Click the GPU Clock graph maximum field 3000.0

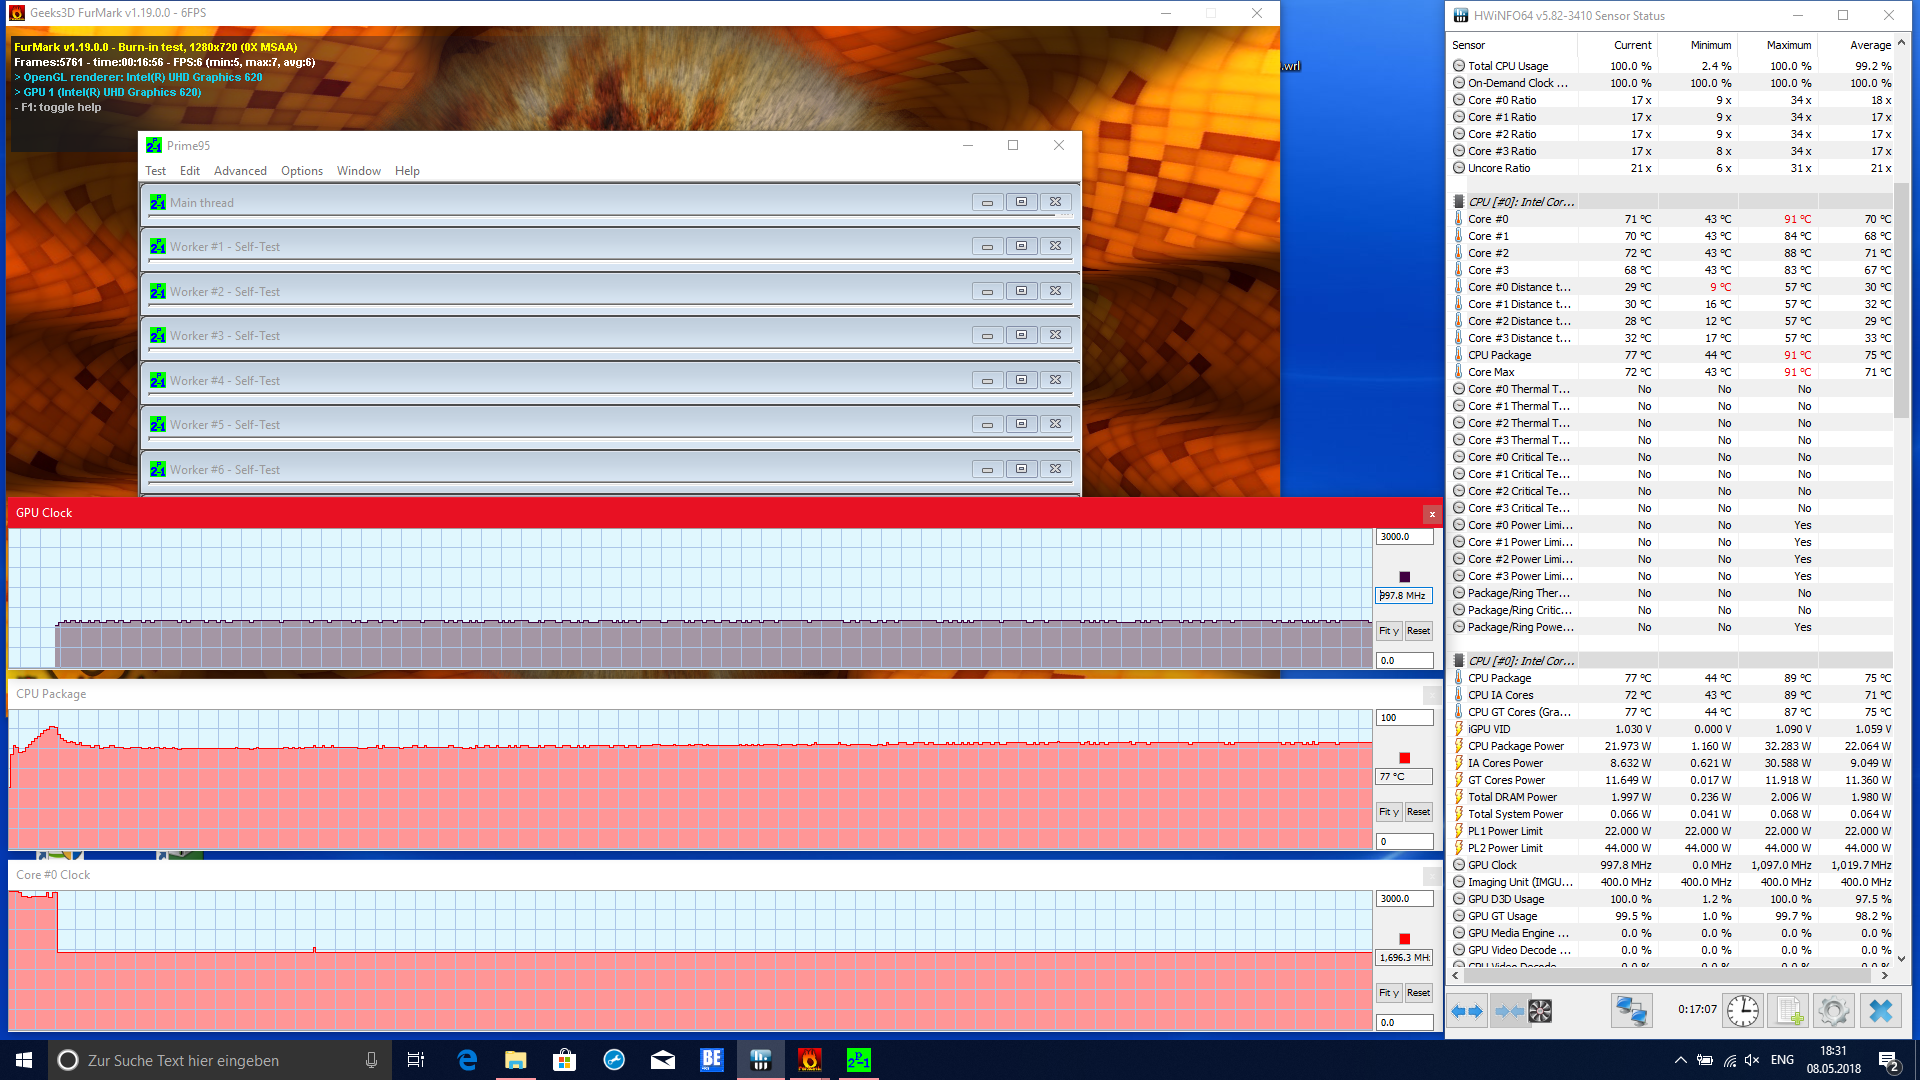pos(1404,537)
